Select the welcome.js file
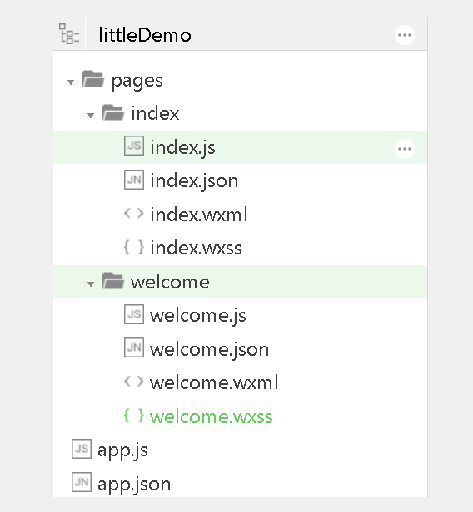The width and height of the screenshot is (473, 512). coord(198,315)
